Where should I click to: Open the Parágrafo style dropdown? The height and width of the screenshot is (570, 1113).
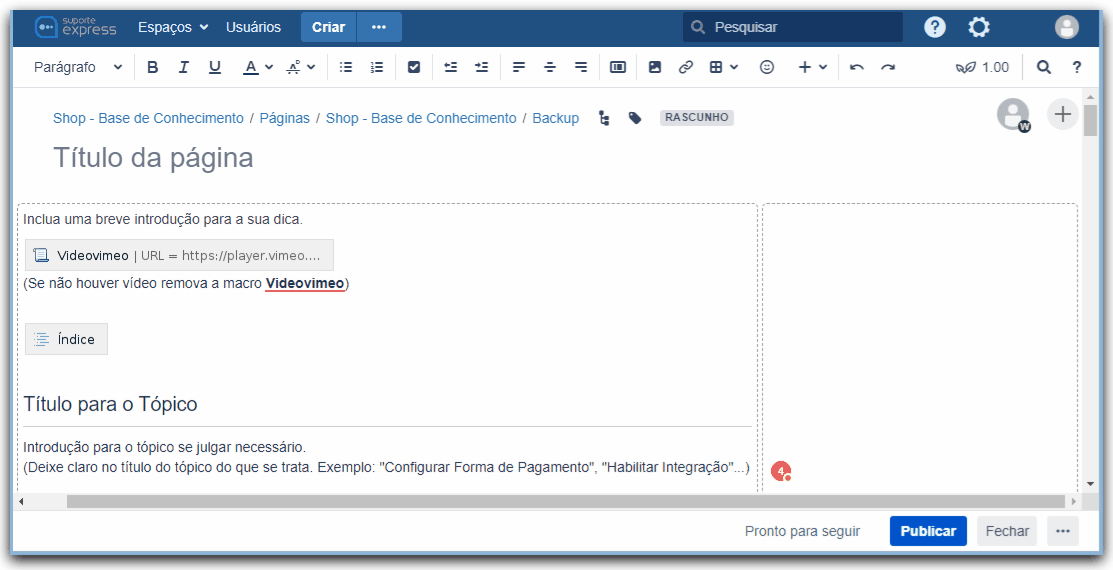tap(78, 67)
